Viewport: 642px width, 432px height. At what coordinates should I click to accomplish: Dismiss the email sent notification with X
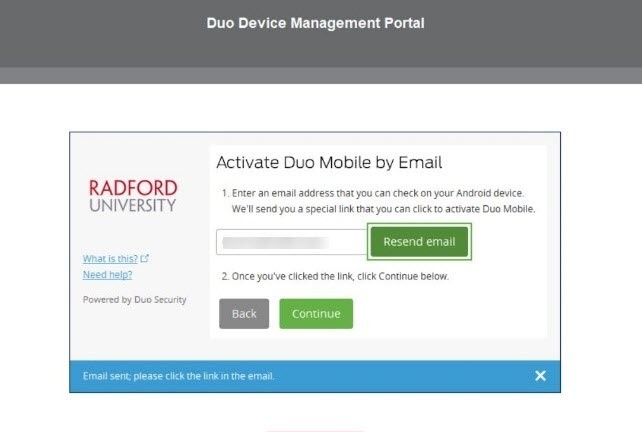click(x=540, y=376)
